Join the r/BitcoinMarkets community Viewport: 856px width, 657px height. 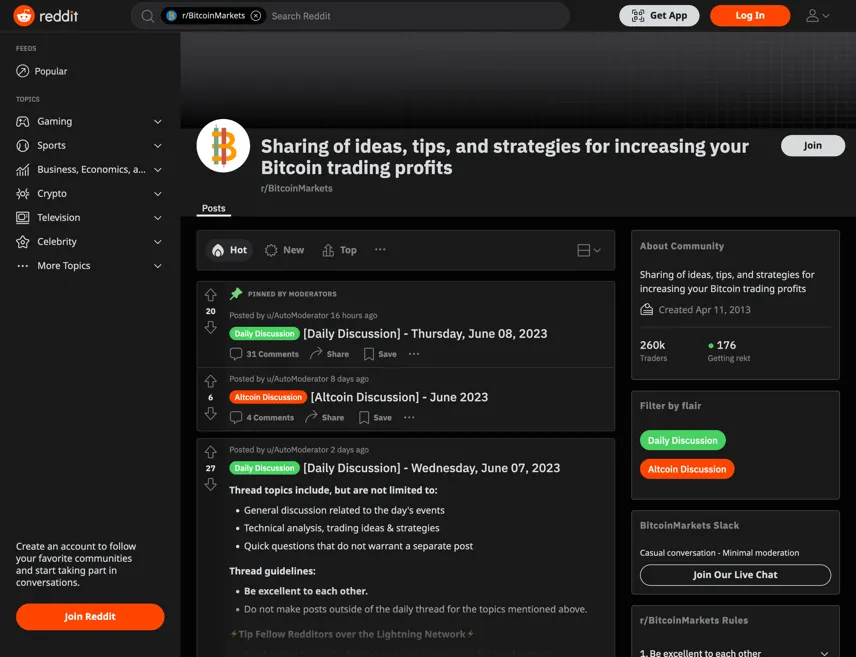click(812, 145)
